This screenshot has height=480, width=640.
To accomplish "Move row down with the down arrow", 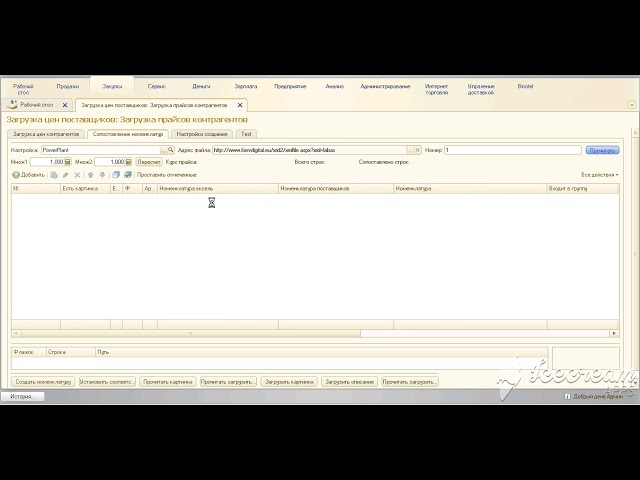I will (x=102, y=175).
